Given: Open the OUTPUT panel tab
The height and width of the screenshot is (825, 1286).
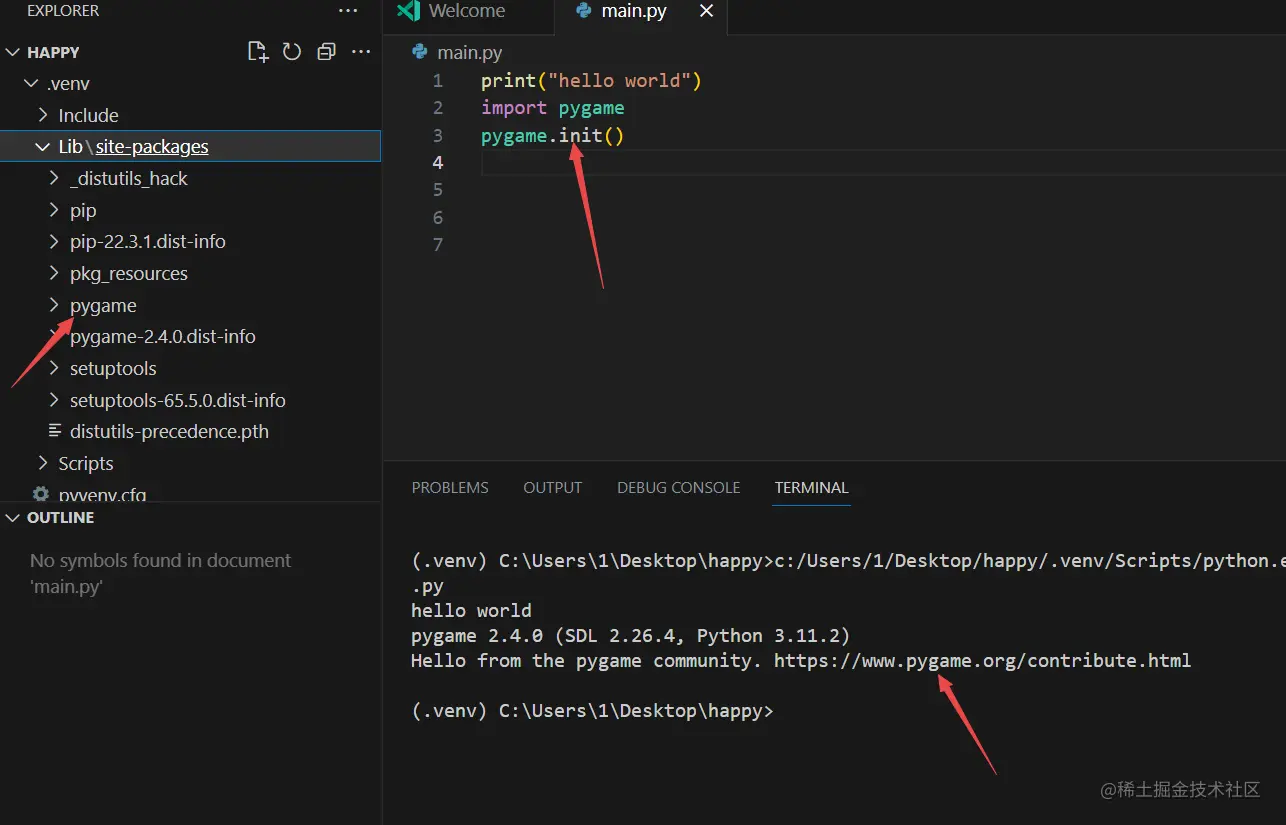Looking at the screenshot, I should (552, 488).
